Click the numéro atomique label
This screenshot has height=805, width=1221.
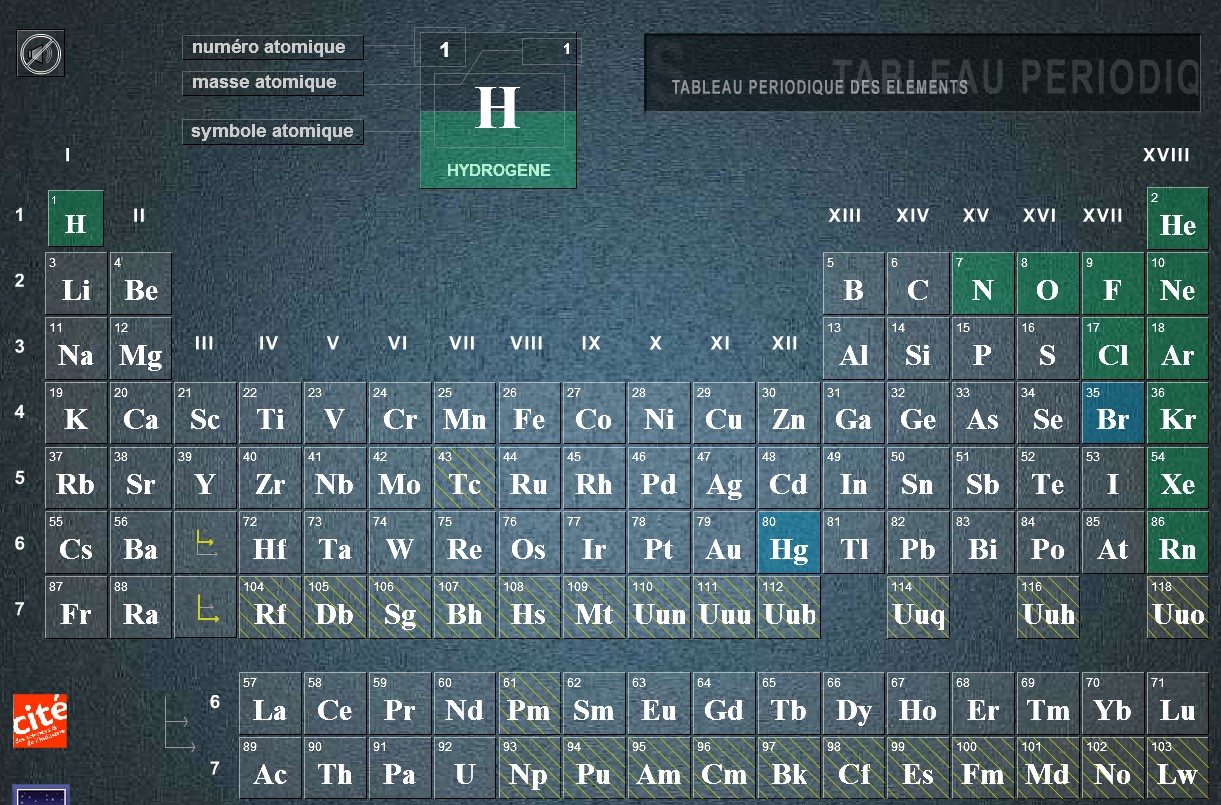pos(272,47)
